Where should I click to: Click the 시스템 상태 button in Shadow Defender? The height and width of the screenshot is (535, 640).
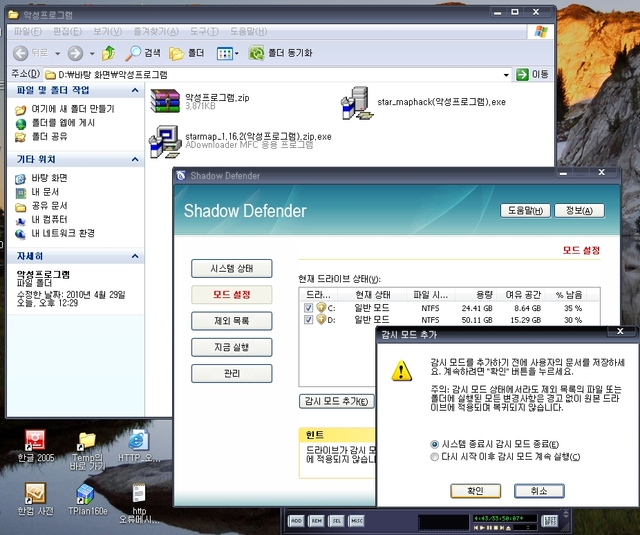pos(231,269)
